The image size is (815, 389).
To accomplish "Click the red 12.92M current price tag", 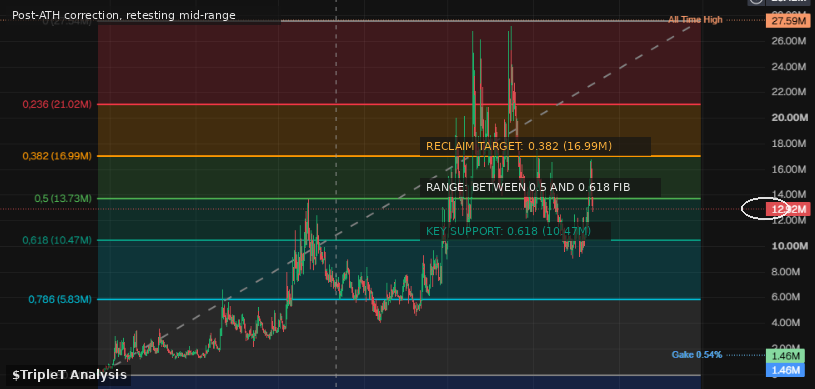I will pos(787,210).
